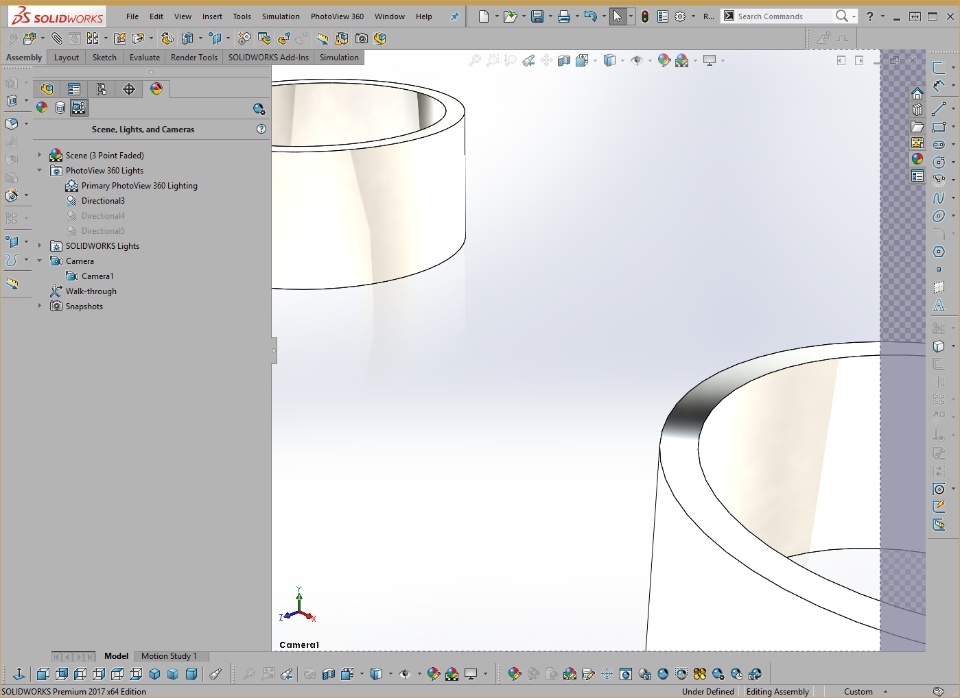The height and width of the screenshot is (698, 960).
Task: Click the Apply Scene icon in heads-up toolbar
Action: coord(681,60)
